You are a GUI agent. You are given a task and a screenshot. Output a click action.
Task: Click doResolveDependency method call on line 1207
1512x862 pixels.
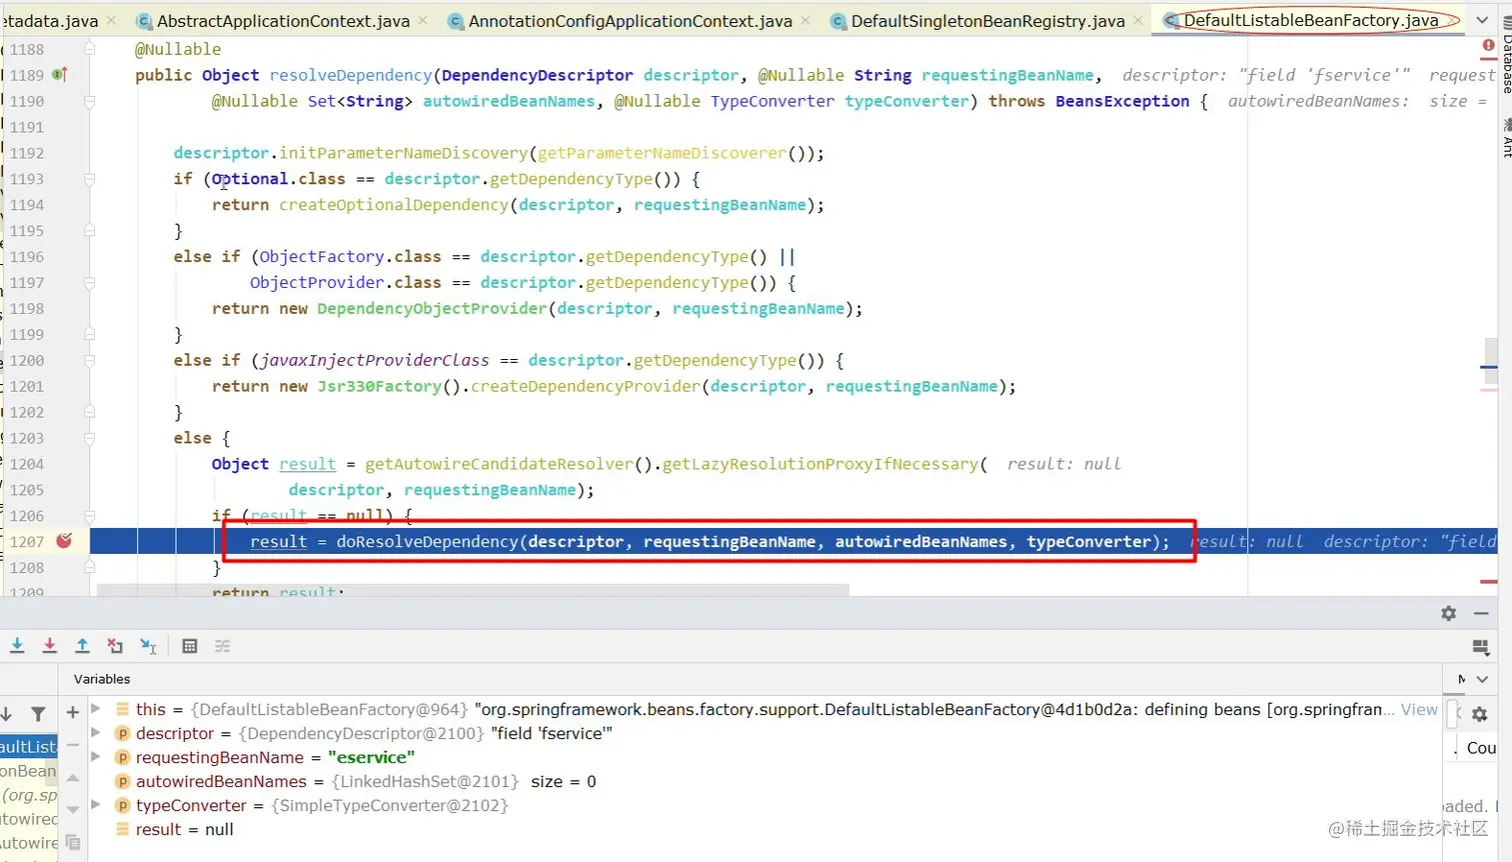point(427,541)
